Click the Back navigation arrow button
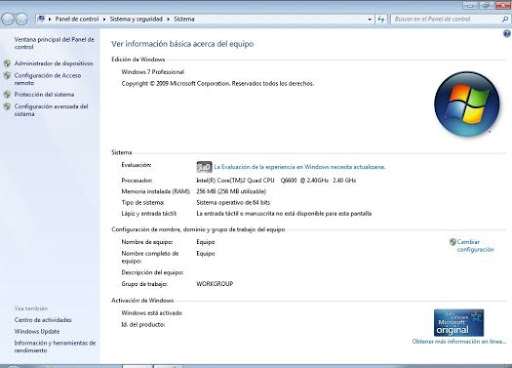Image resolution: width=512 pixels, height=368 pixels. [7, 19]
